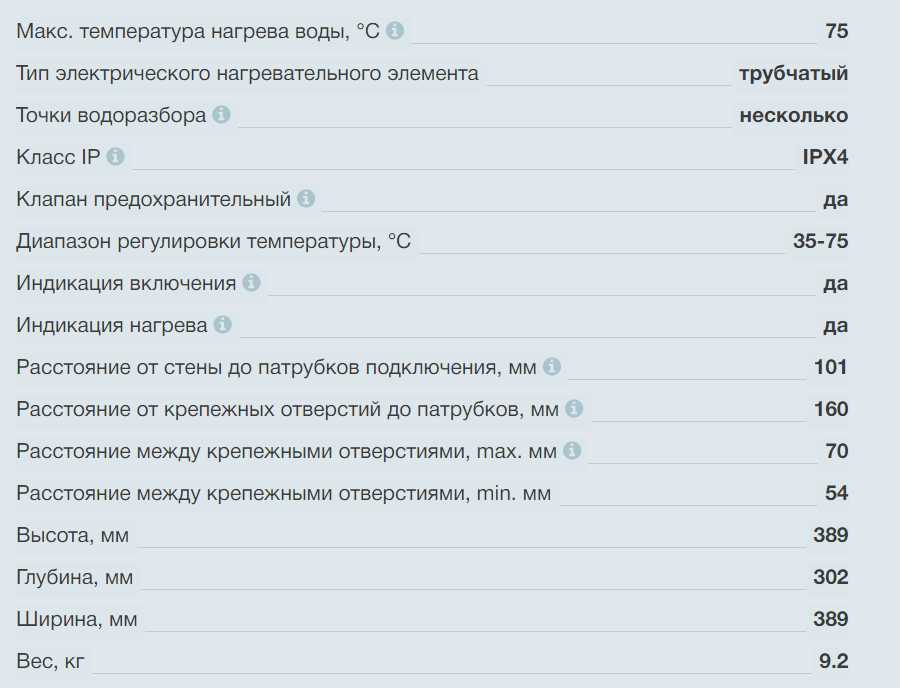Click the Диапазон регулировки температуры label
This screenshot has width=900, height=688.
pyautogui.click(x=213, y=241)
